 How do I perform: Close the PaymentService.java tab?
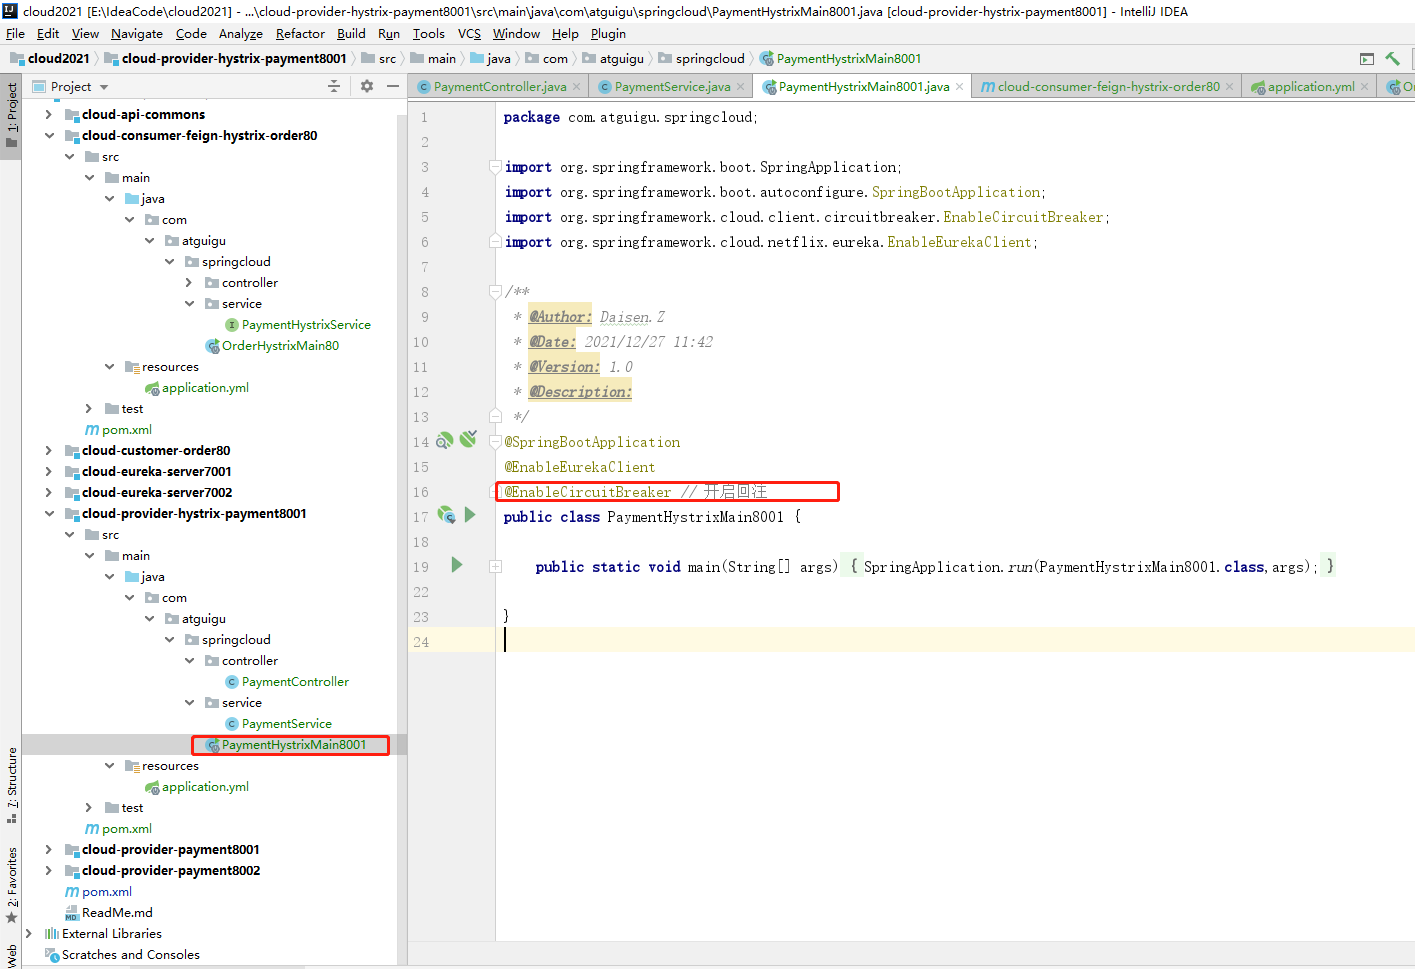click(x=741, y=87)
